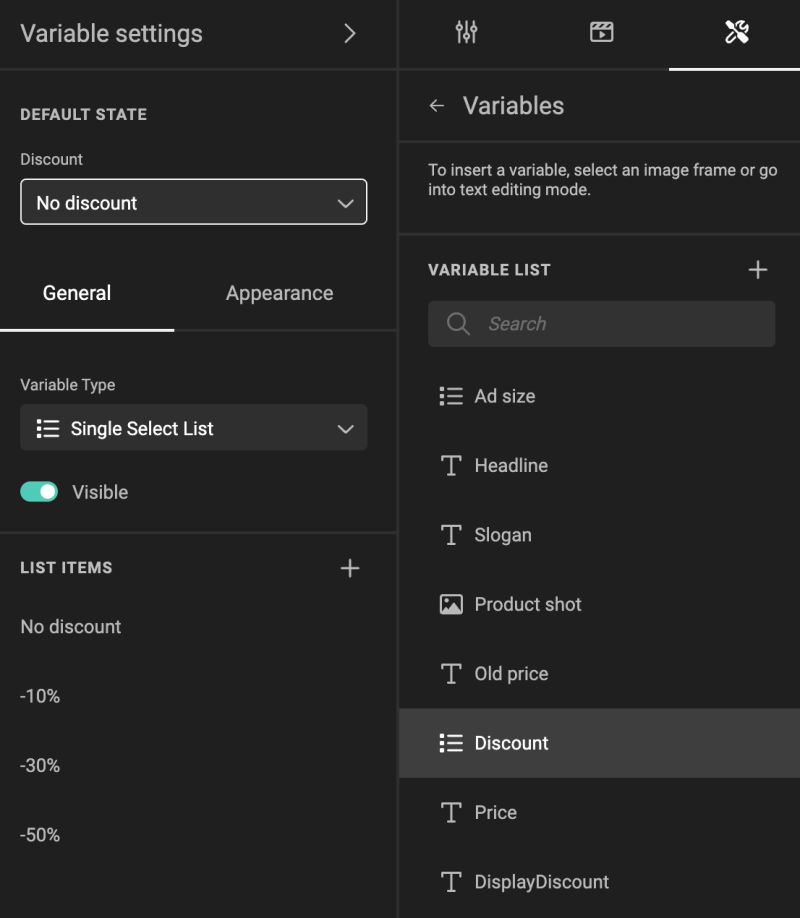Add a new list item

[x=349, y=568]
